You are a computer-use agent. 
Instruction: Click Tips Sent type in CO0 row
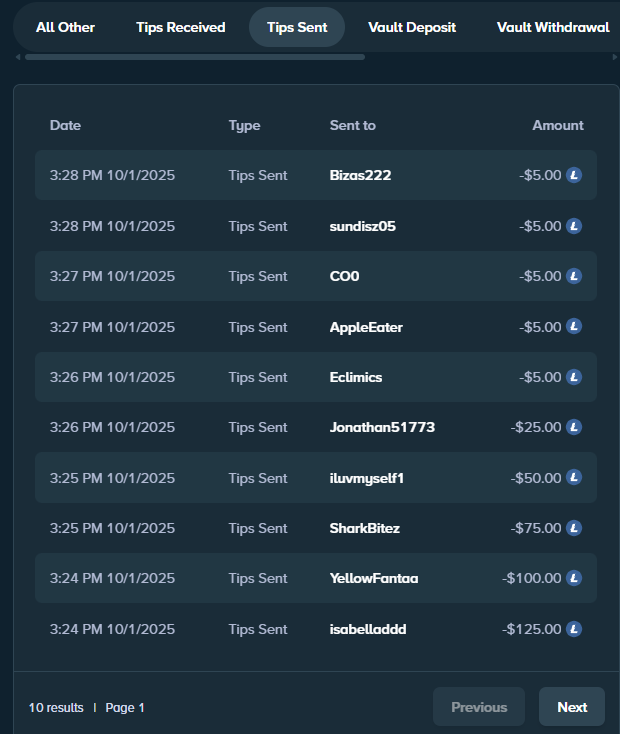(x=258, y=277)
